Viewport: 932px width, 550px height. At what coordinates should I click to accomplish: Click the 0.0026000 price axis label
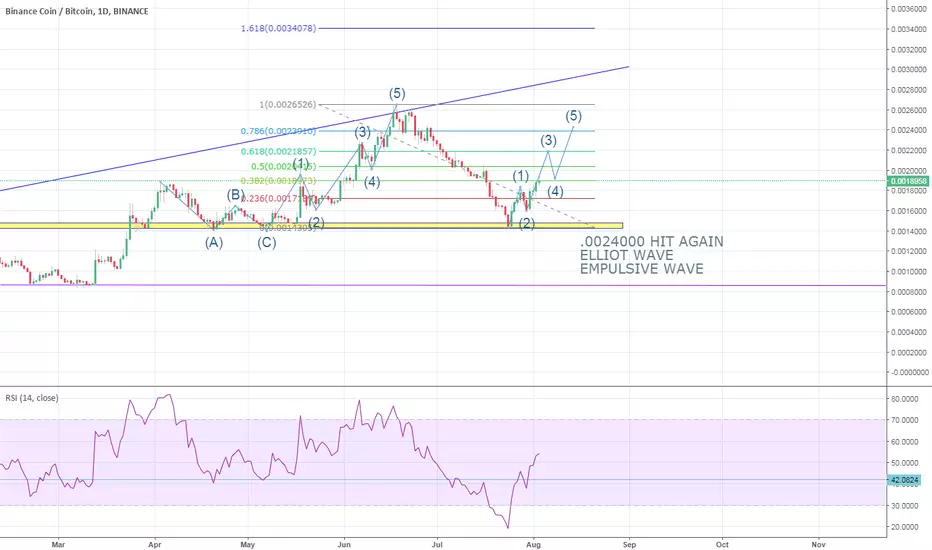[x=908, y=110]
